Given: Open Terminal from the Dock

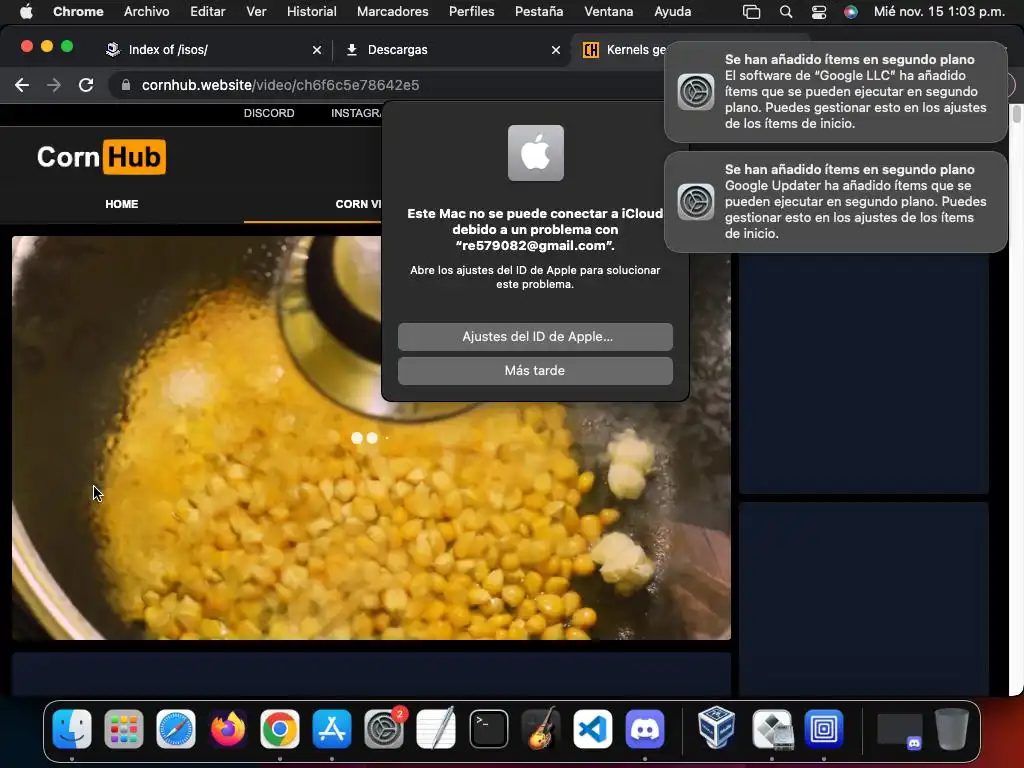Looking at the screenshot, I should (488, 729).
